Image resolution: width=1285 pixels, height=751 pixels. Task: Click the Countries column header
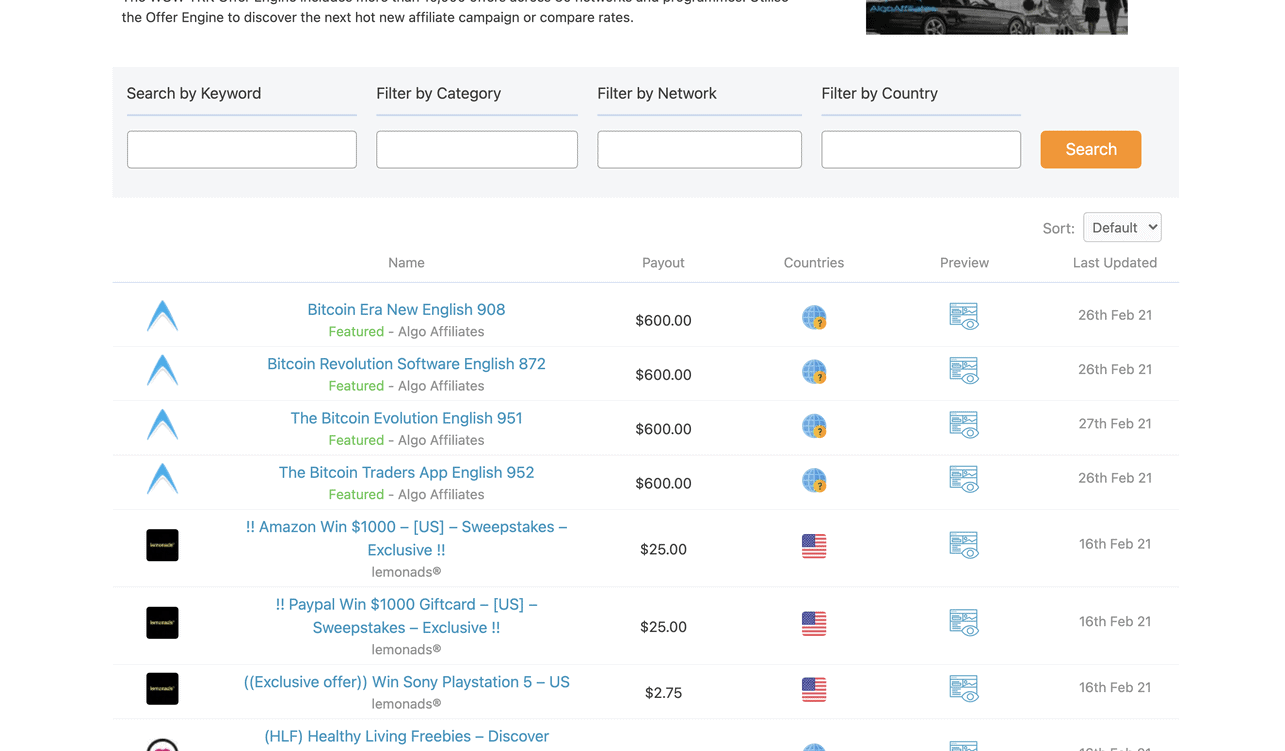[814, 263]
